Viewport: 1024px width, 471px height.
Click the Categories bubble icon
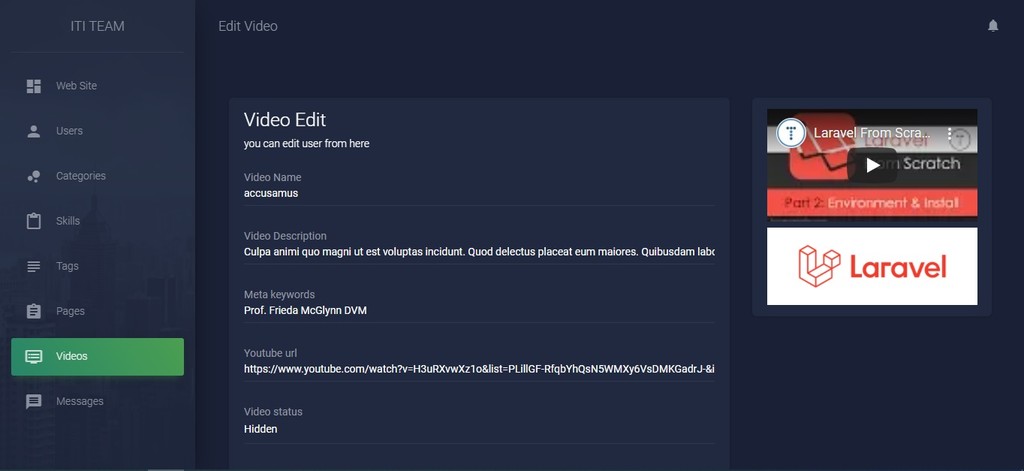pos(33,176)
